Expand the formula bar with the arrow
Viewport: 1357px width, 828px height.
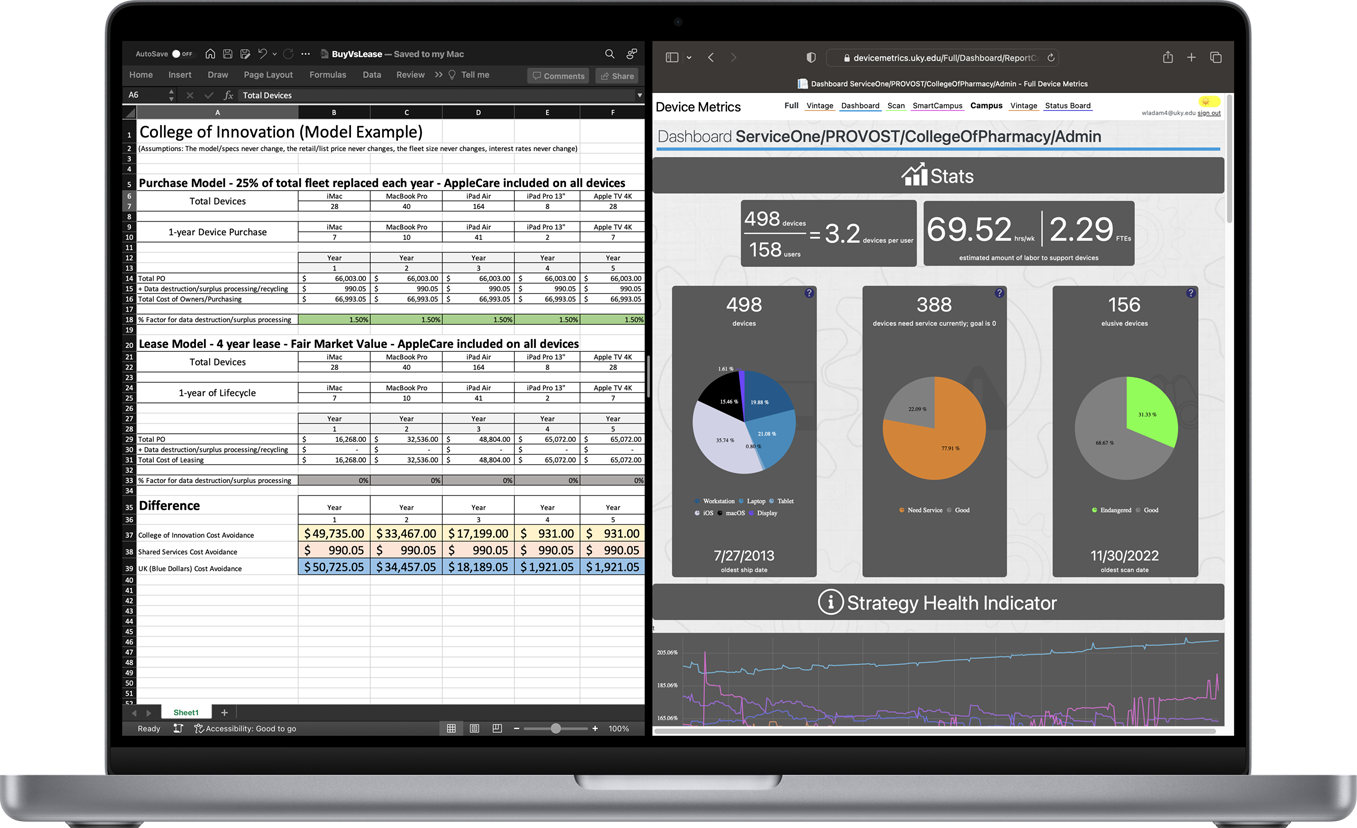[x=639, y=95]
